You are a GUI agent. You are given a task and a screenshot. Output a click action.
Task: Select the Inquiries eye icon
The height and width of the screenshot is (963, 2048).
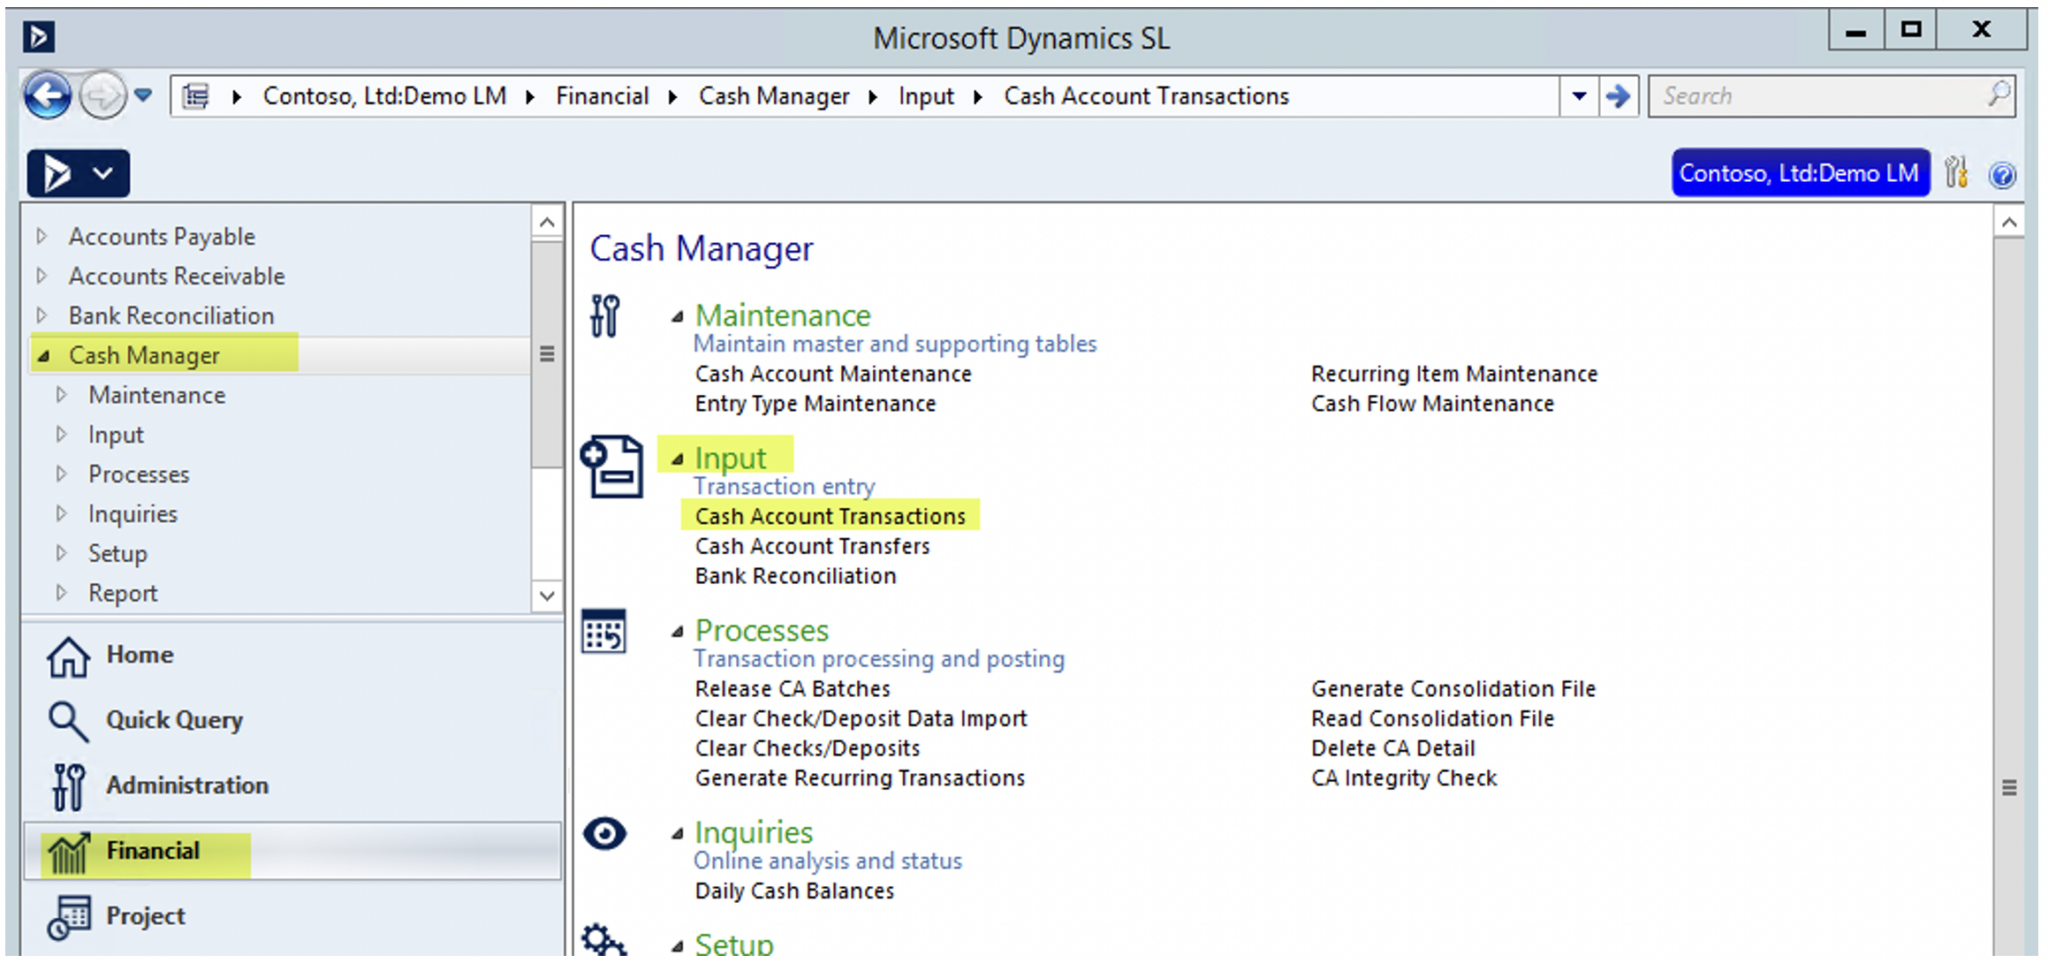[x=603, y=833]
